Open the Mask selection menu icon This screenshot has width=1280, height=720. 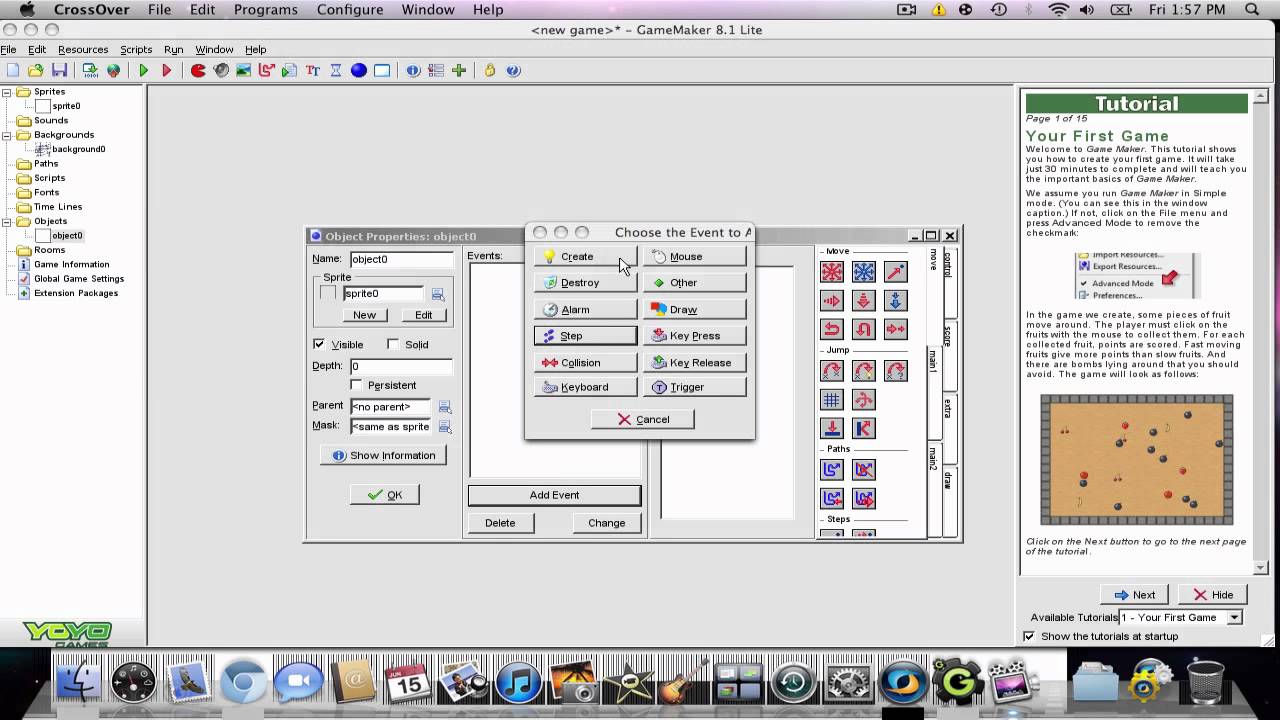445,427
